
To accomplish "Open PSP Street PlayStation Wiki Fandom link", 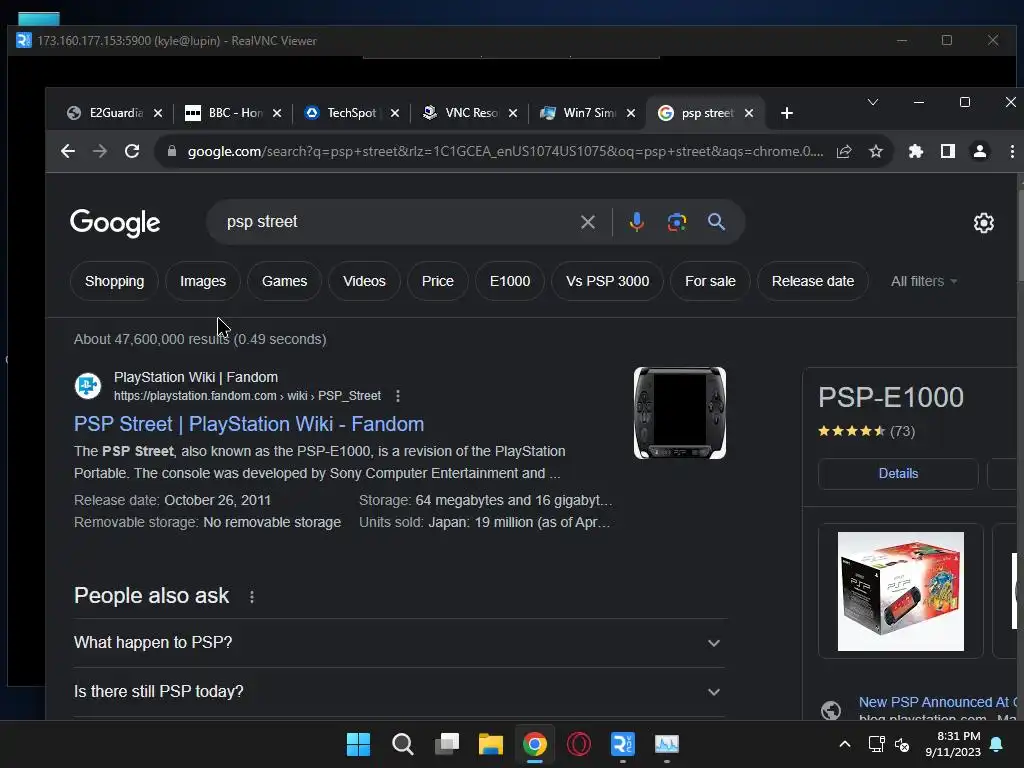I will [x=249, y=424].
